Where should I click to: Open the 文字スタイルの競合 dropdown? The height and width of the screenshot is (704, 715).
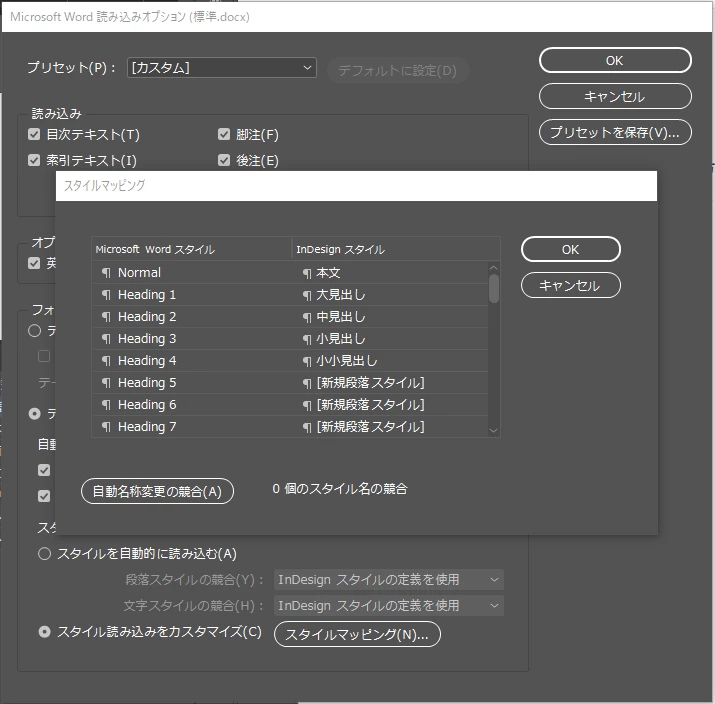pos(389,606)
